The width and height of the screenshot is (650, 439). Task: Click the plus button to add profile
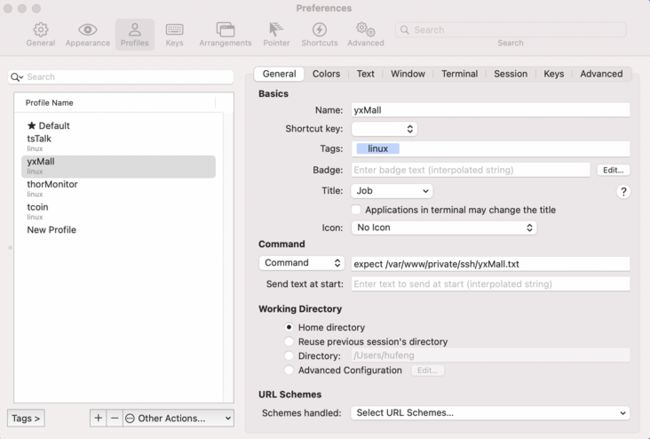tap(98, 418)
